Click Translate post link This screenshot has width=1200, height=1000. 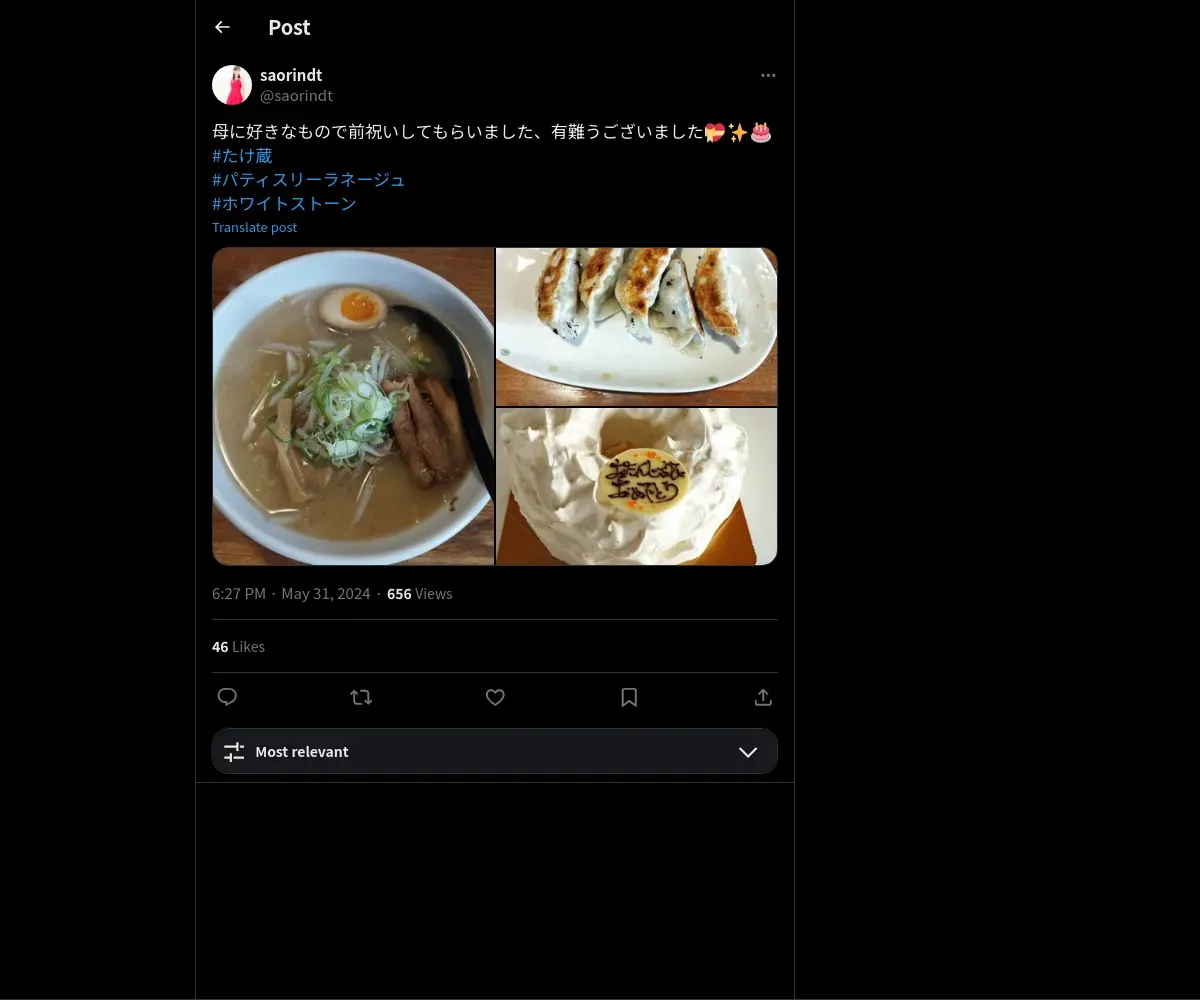coord(254,227)
